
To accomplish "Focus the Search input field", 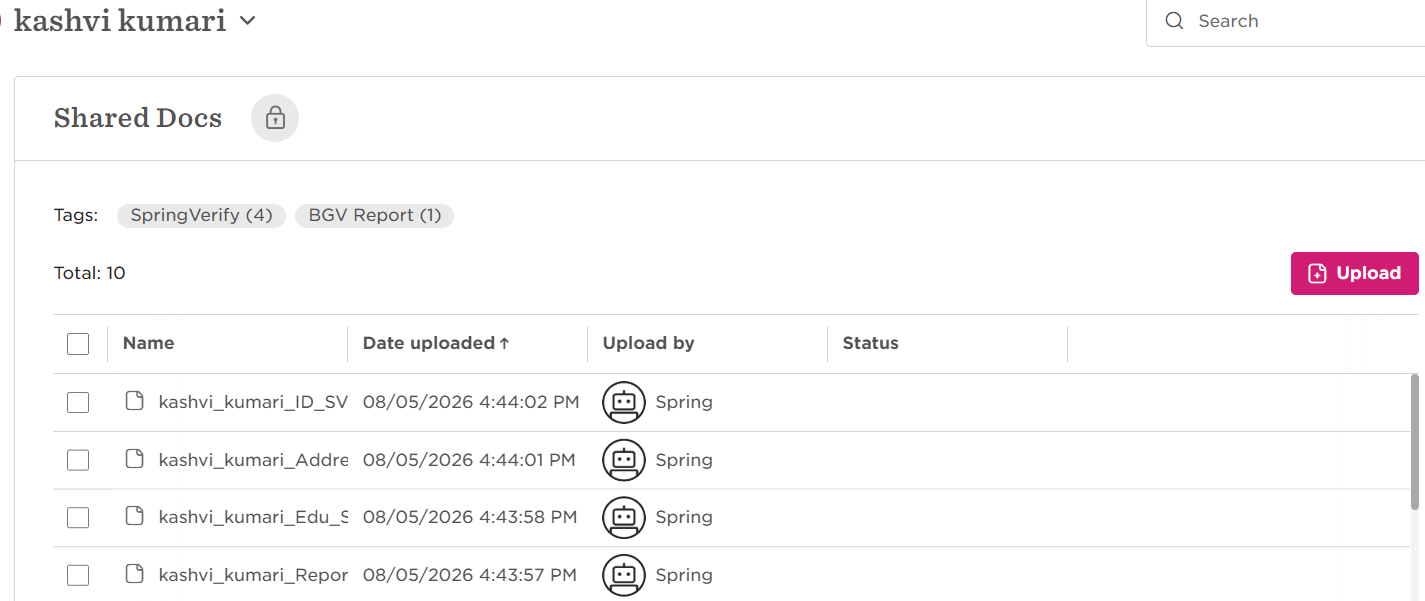I will [x=1305, y=21].
